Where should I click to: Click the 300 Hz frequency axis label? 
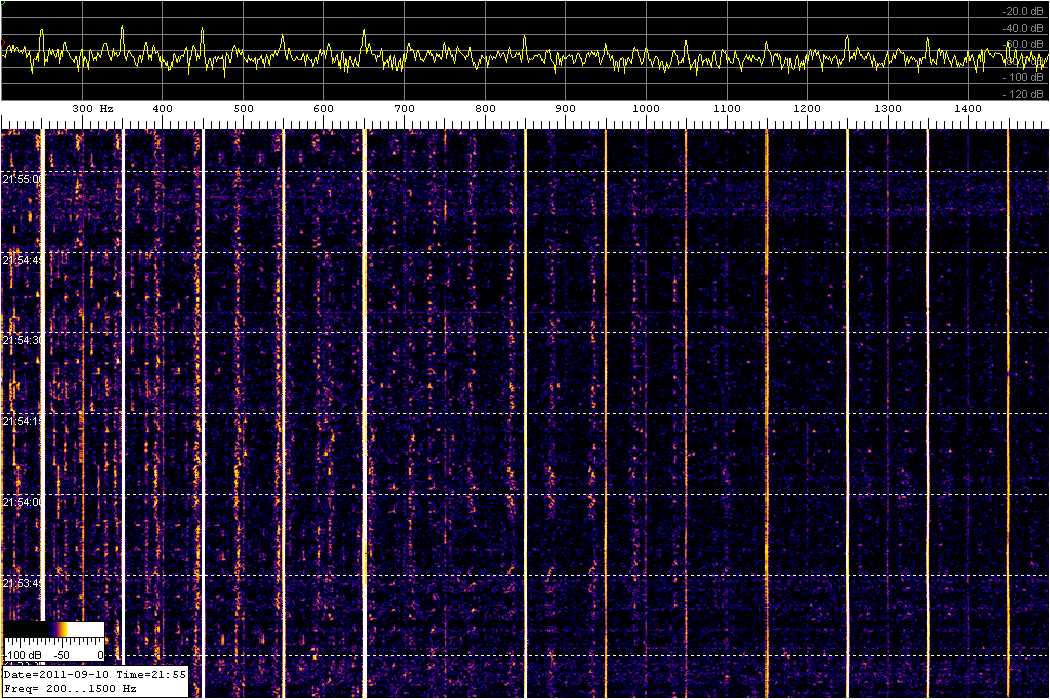[92, 108]
